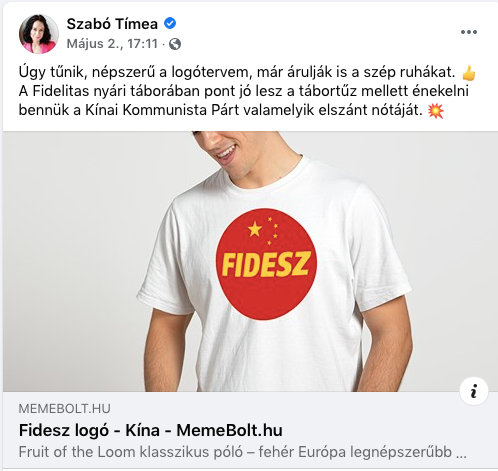
Task: Click the blue verified badge
Action: (170, 23)
